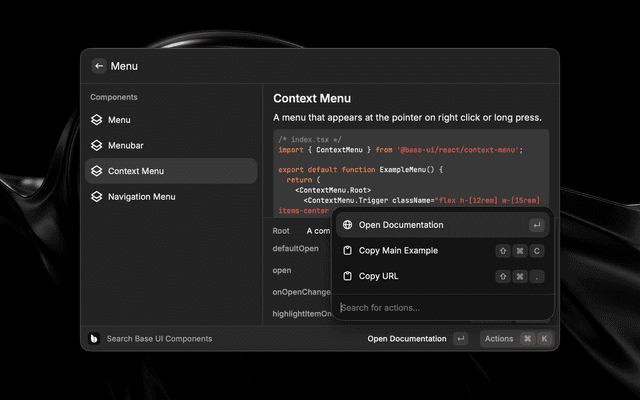Click the Base UI logo in footer
The image size is (640, 400).
click(94, 339)
